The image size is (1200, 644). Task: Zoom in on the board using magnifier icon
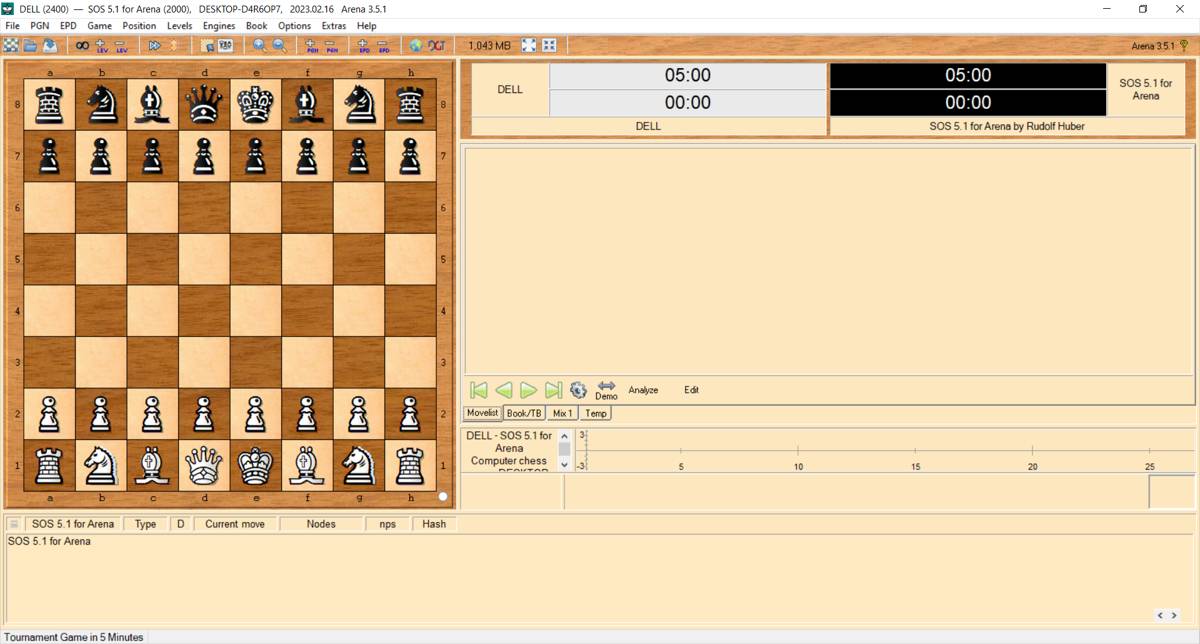point(260,45)
